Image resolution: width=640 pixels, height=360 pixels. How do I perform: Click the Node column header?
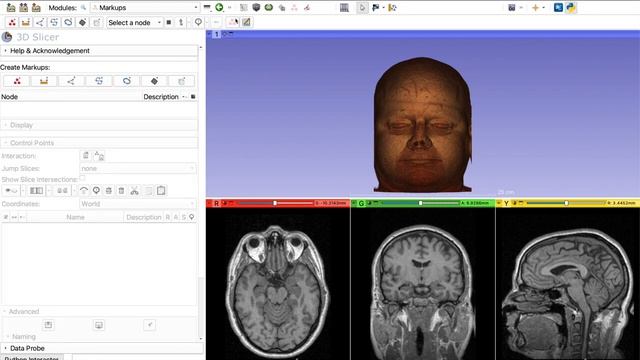9,97
